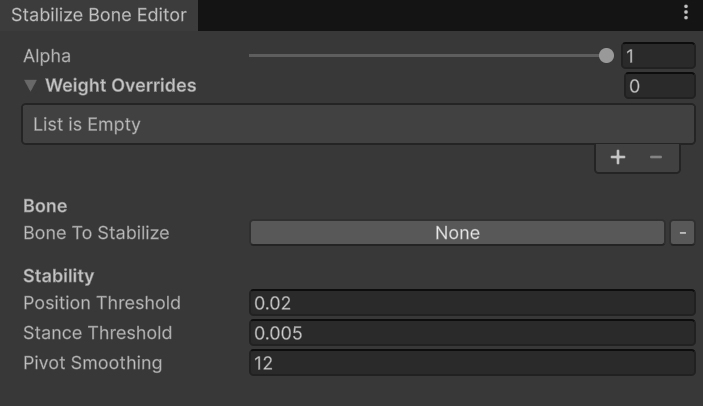Clear Bone To Stabilize with minus button
Viewport: 703px width, 406px height.
(x=682, y=233)
